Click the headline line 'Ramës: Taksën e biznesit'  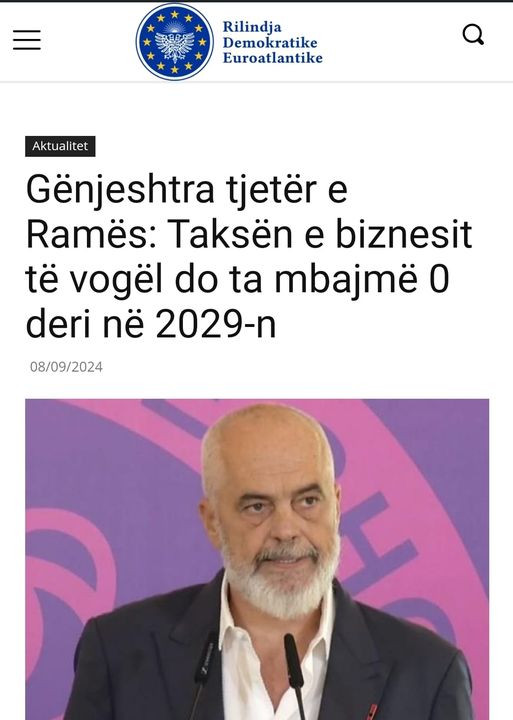click(249, 234)
